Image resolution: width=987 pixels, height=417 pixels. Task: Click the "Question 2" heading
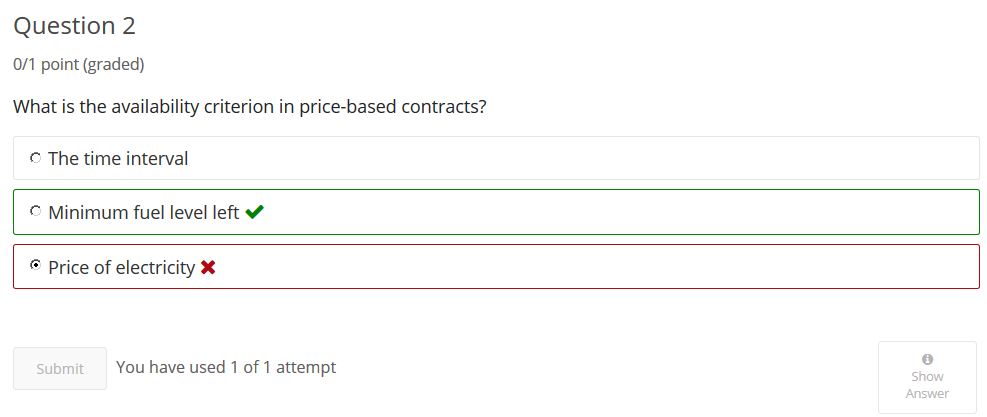click(x=74, y=26)
